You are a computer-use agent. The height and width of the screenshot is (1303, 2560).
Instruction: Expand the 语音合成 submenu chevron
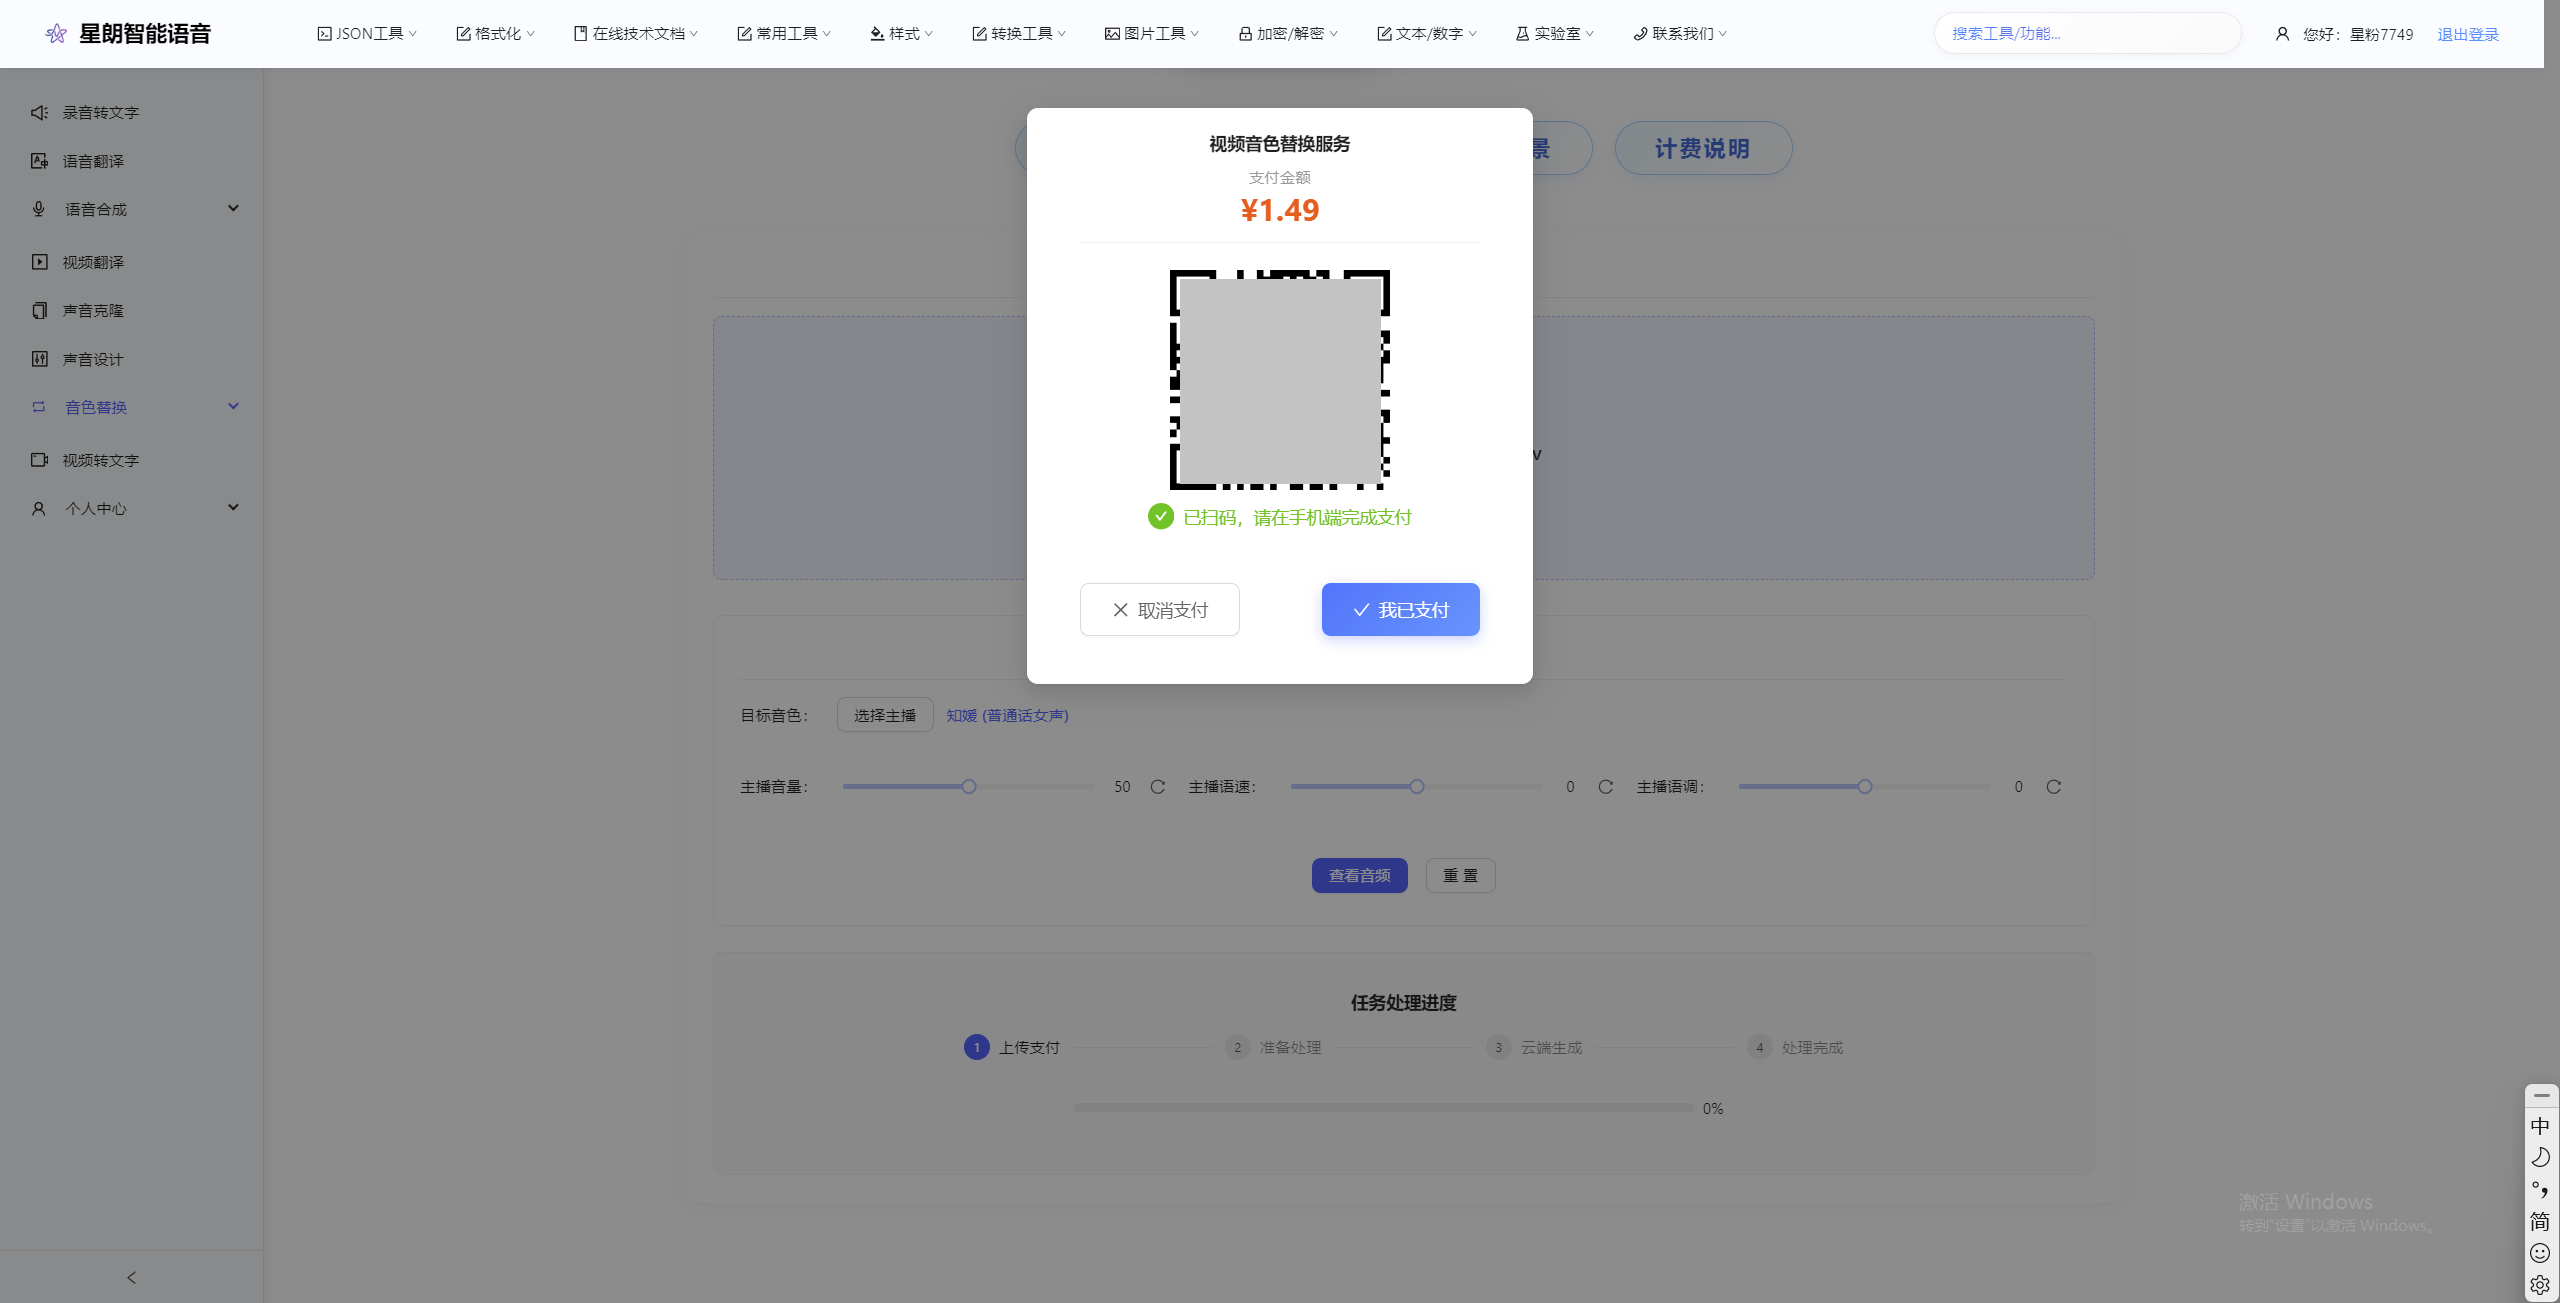(233, 208)
